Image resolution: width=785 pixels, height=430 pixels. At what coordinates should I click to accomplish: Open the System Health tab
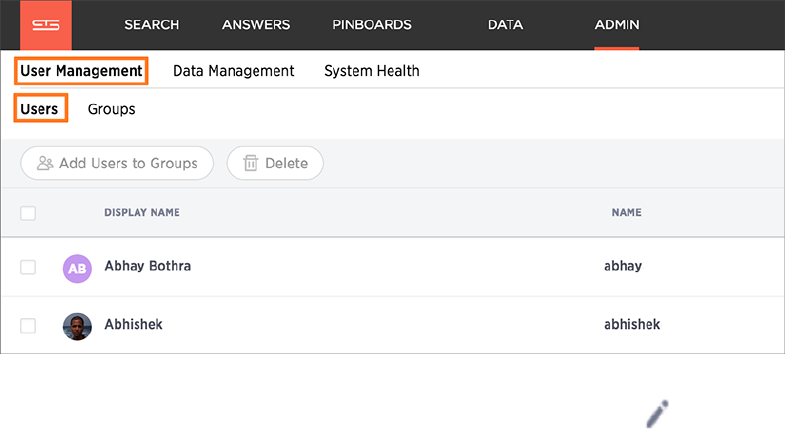[x=371, y=71]
